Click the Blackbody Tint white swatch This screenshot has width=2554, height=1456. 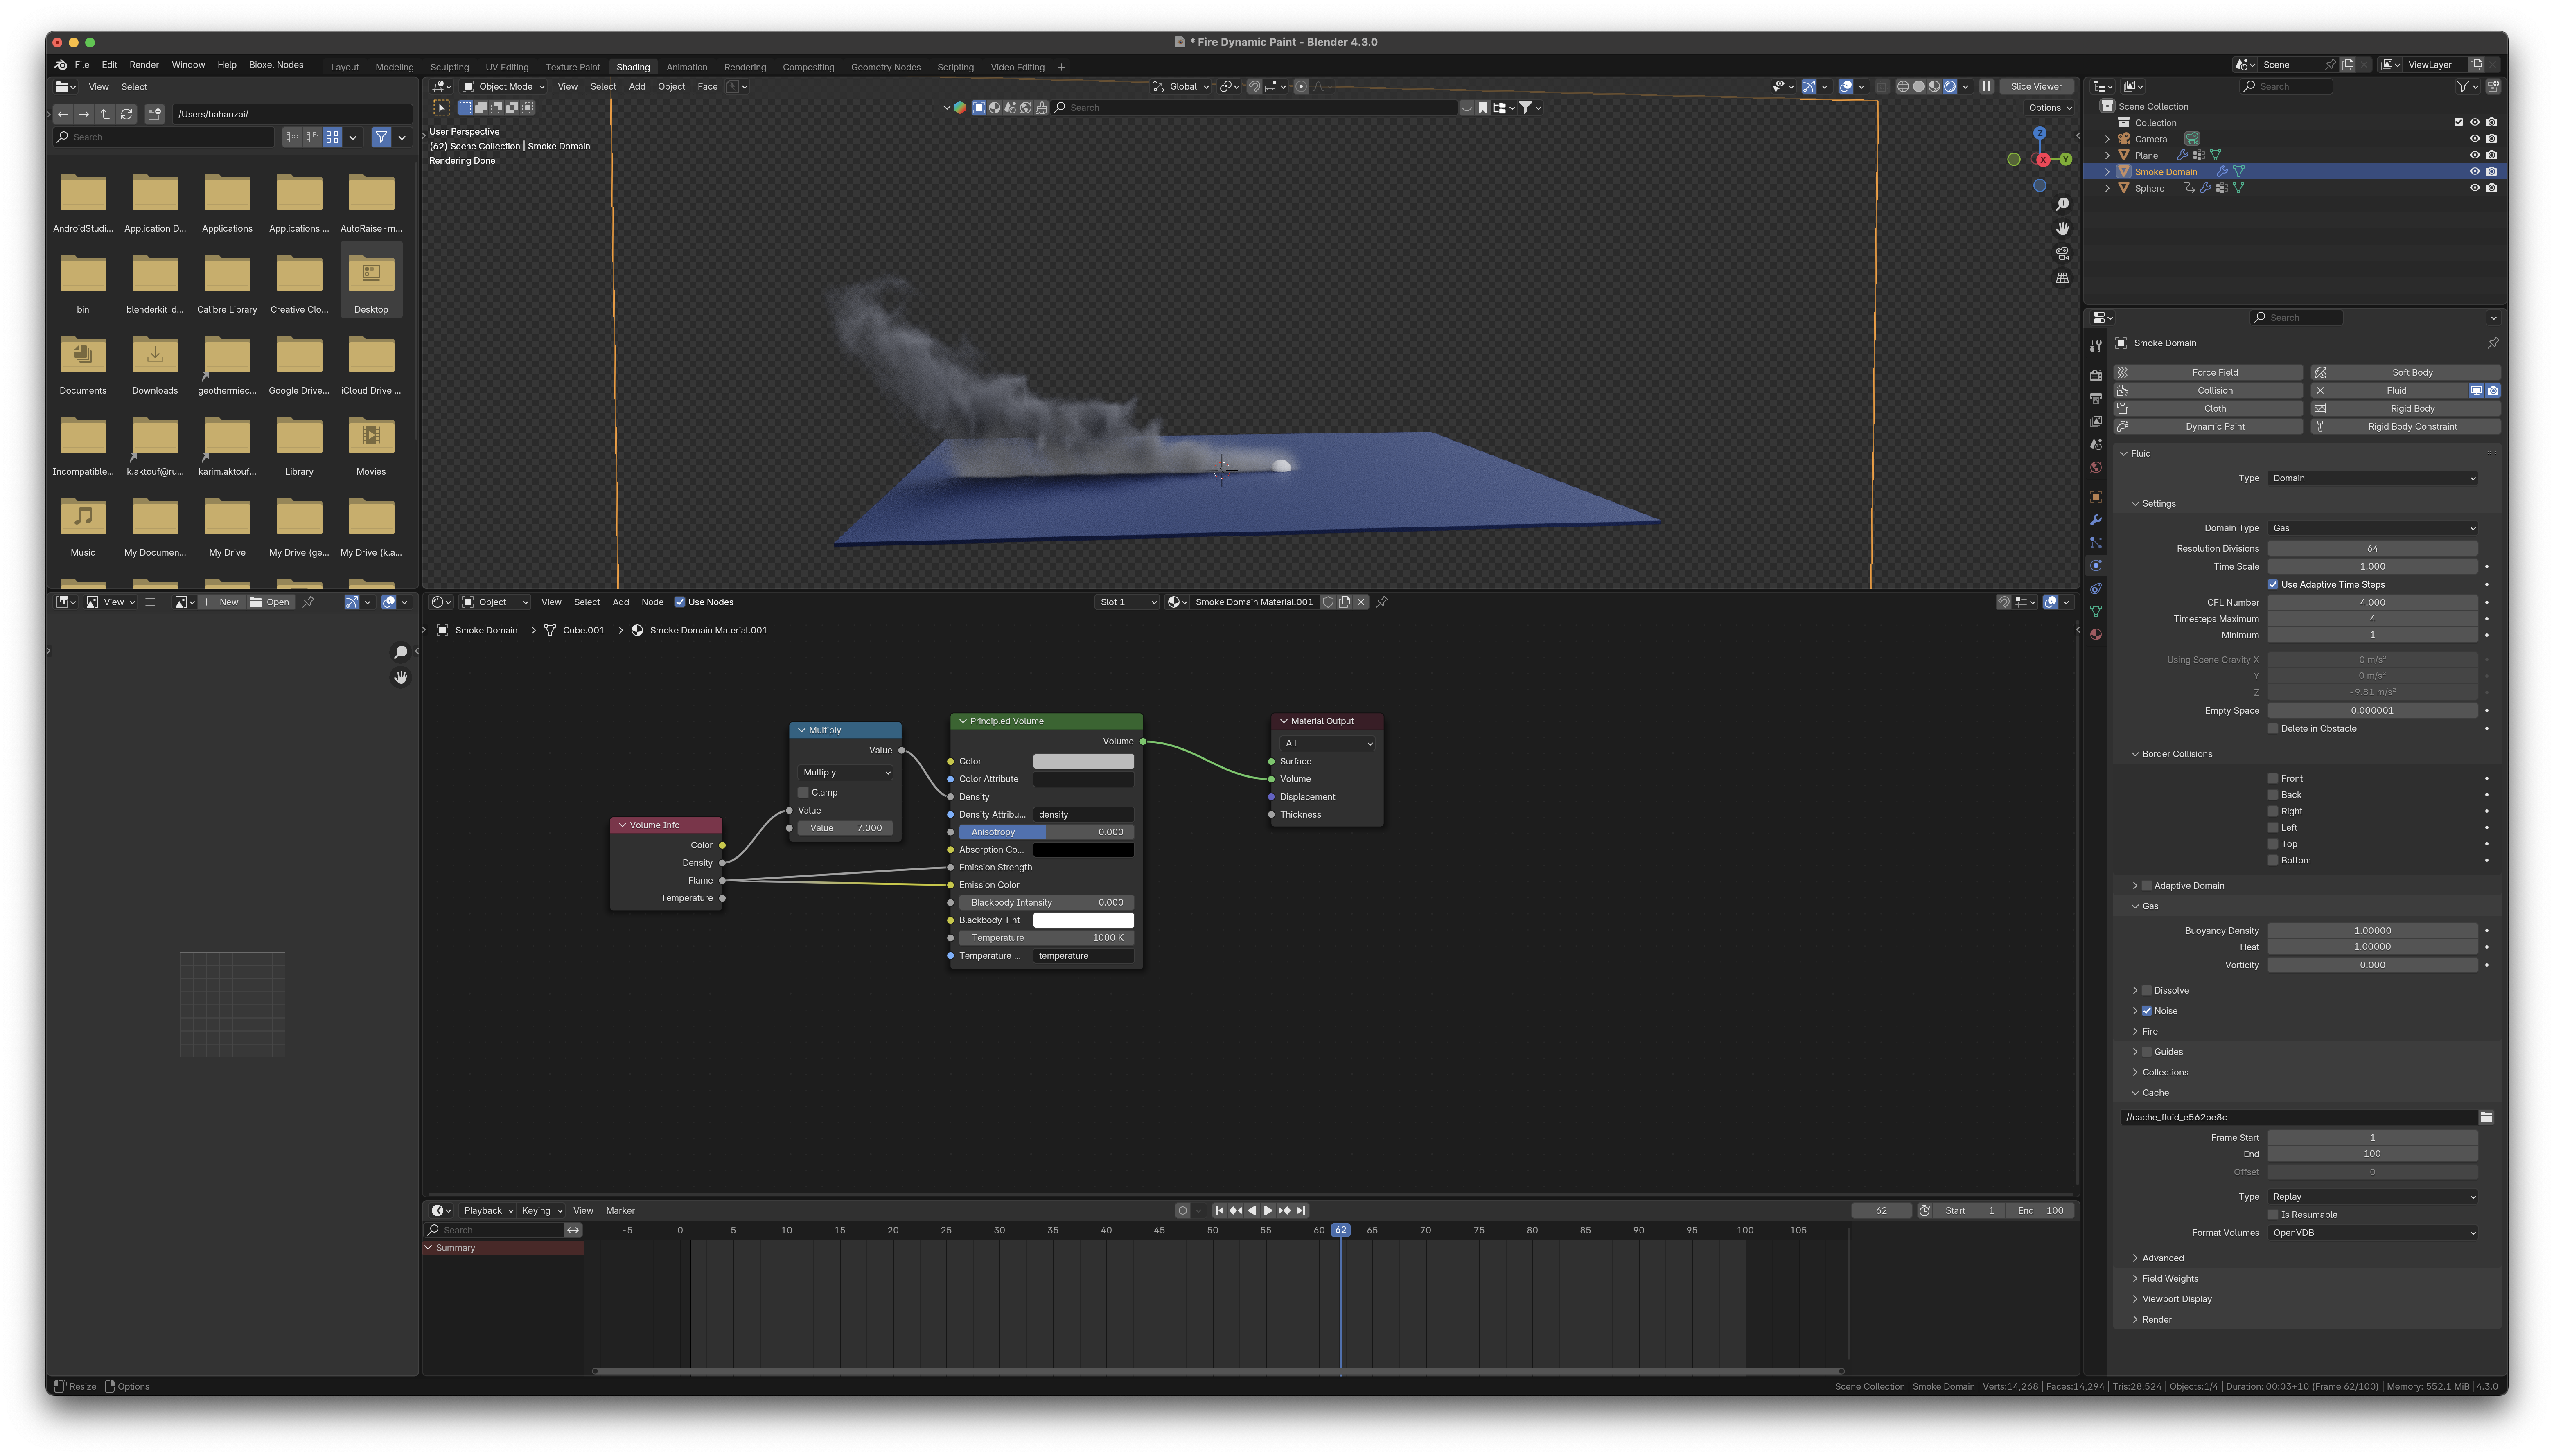point(1083,920)
